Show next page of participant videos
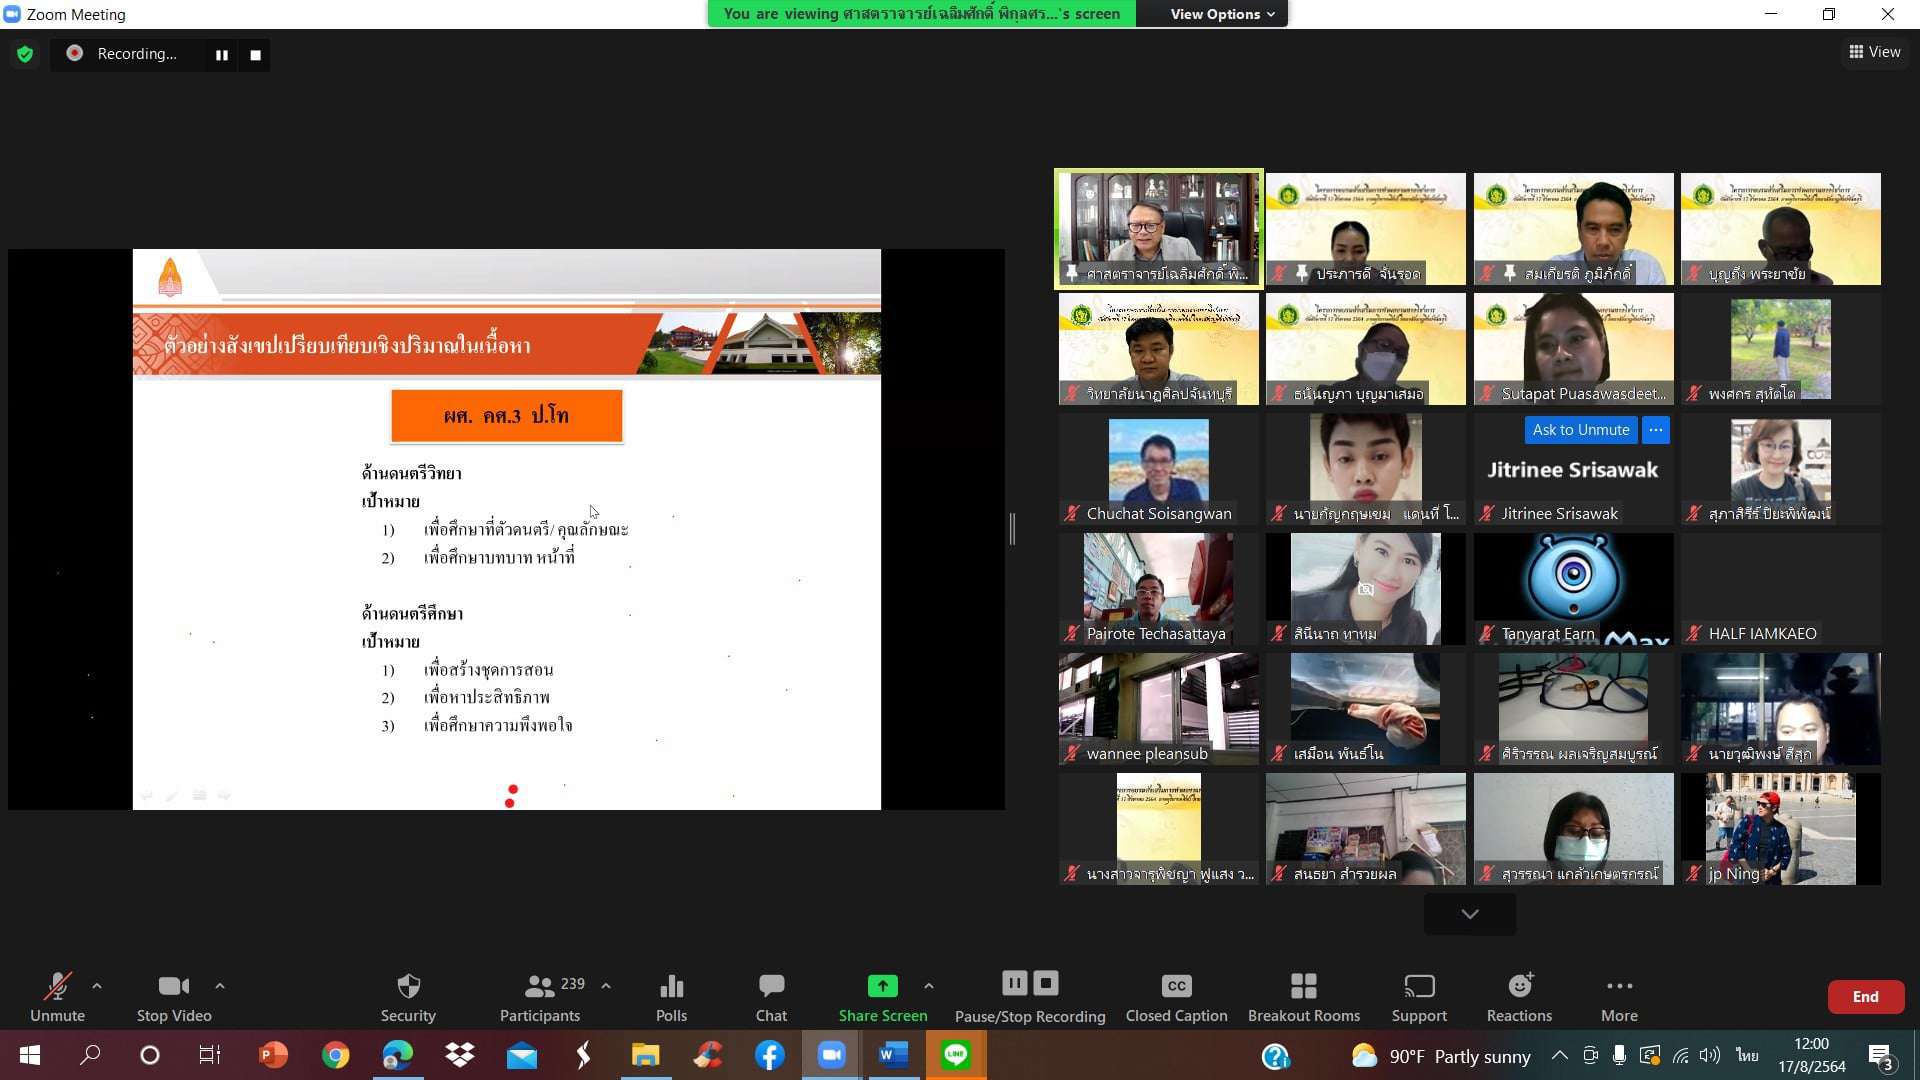This screenshot has height=1080, width=1920. (x=1469, y=914)
